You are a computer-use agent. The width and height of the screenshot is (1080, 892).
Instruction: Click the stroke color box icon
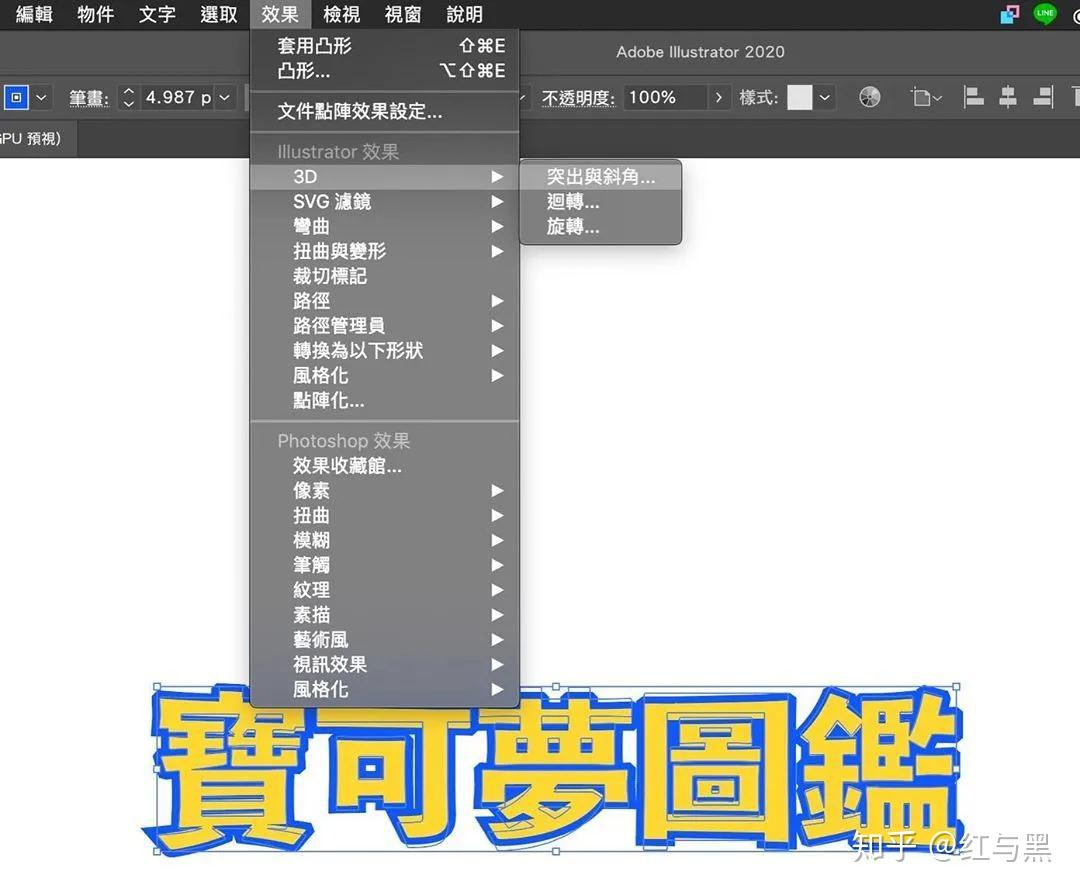tap(17, 97)
